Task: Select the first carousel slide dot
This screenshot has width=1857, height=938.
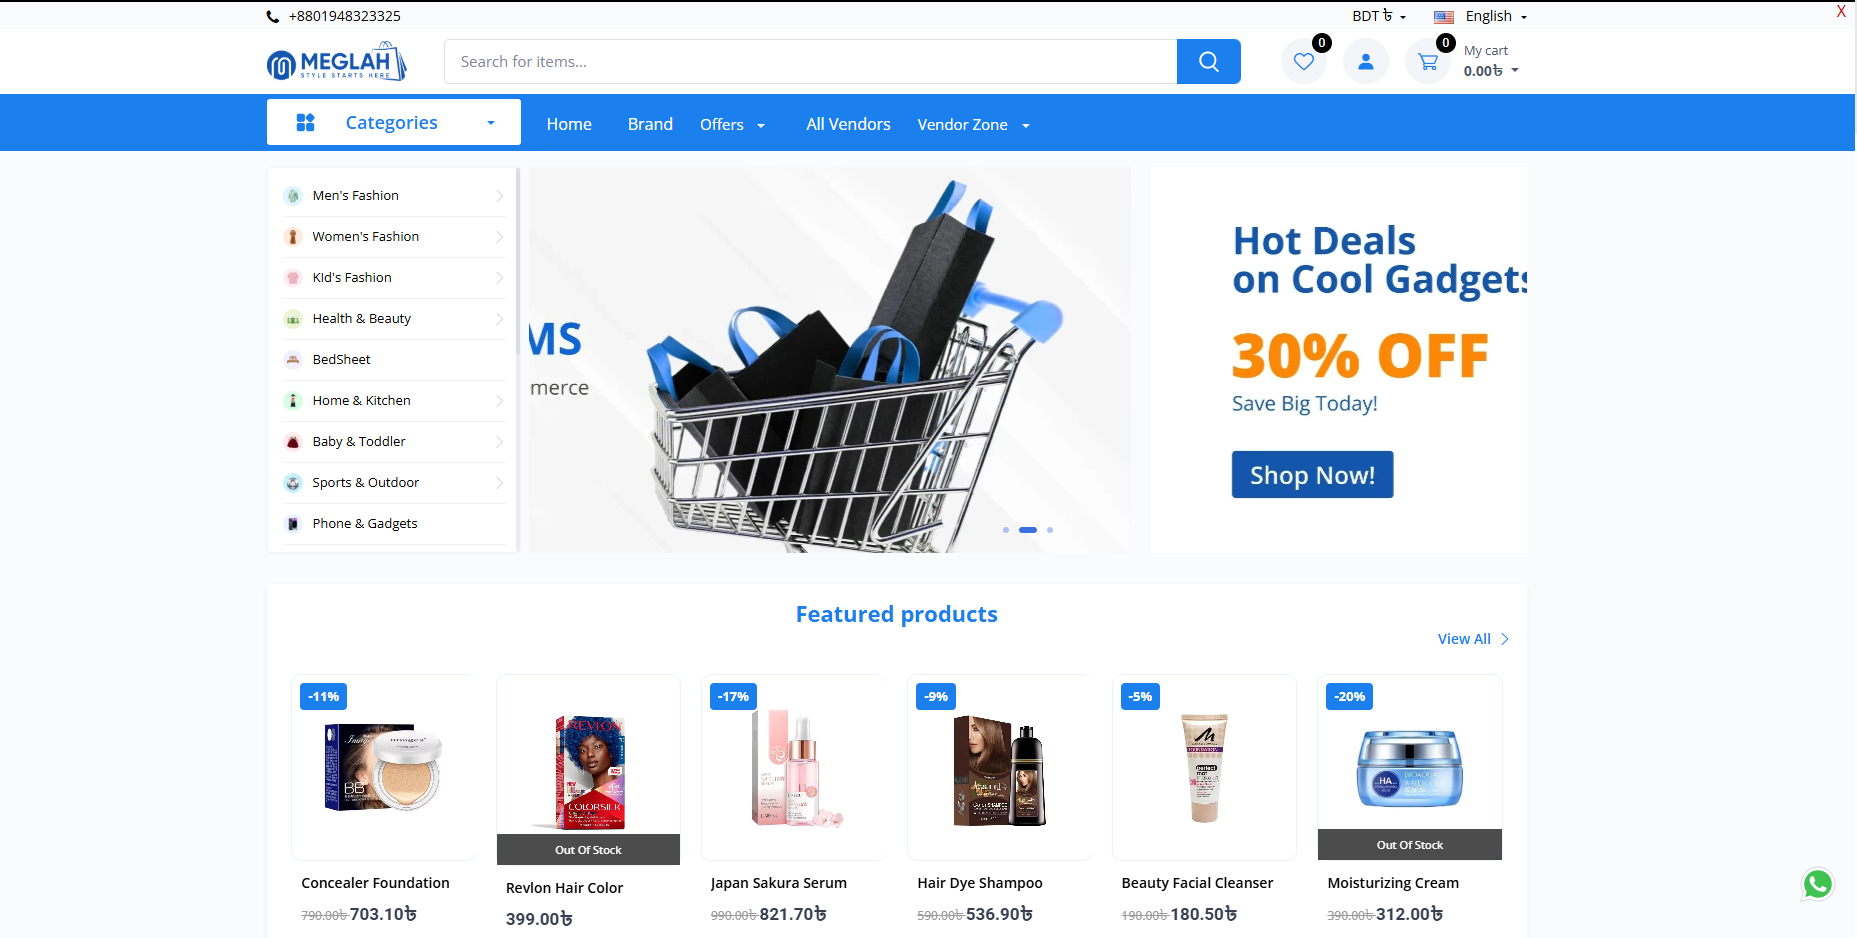Action: pyautogui.click(x=1005, y=530)
